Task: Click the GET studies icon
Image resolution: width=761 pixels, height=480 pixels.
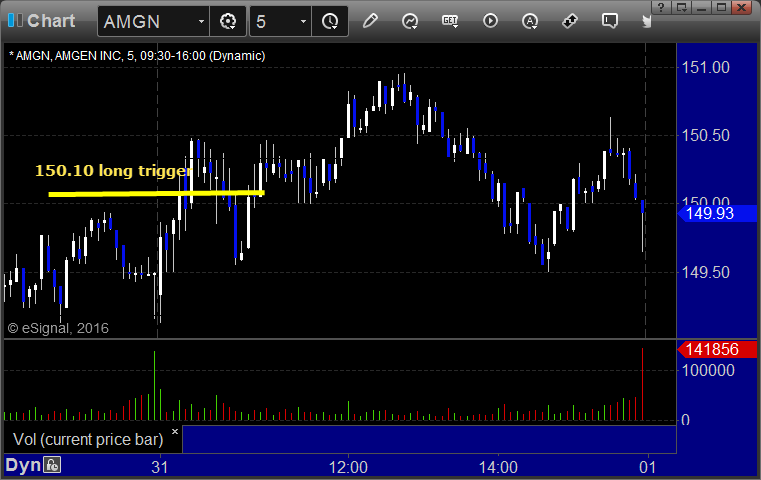Action: (x=450, y=21)
